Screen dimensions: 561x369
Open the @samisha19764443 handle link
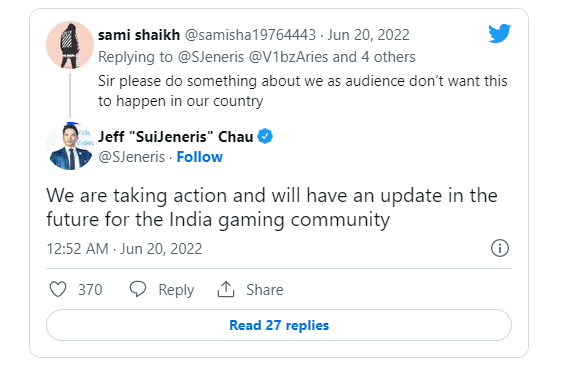coord(250,35)
